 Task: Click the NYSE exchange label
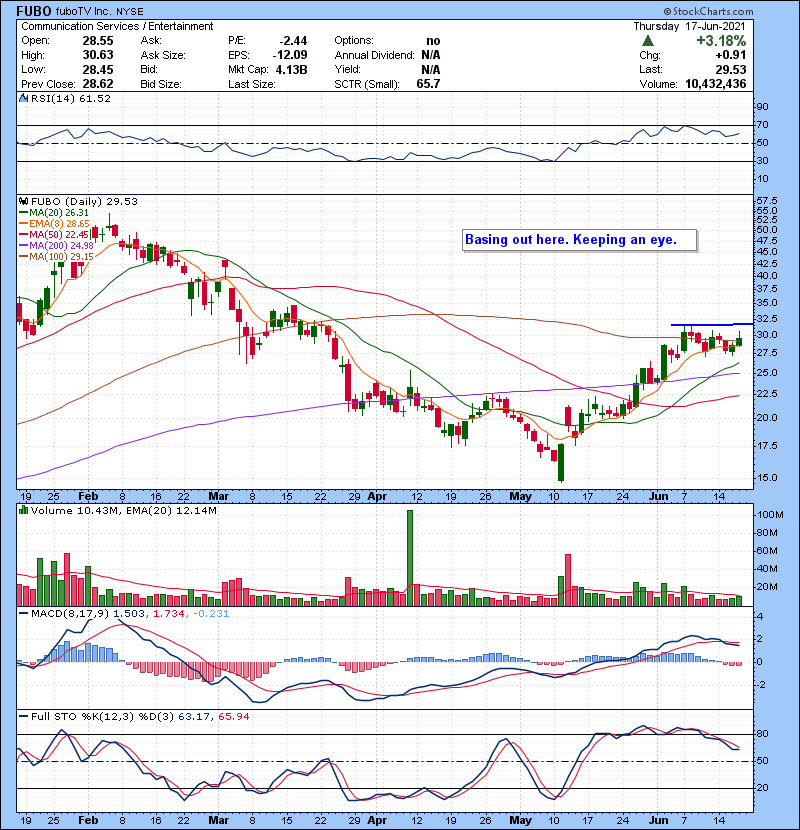(x=130, y=12)
